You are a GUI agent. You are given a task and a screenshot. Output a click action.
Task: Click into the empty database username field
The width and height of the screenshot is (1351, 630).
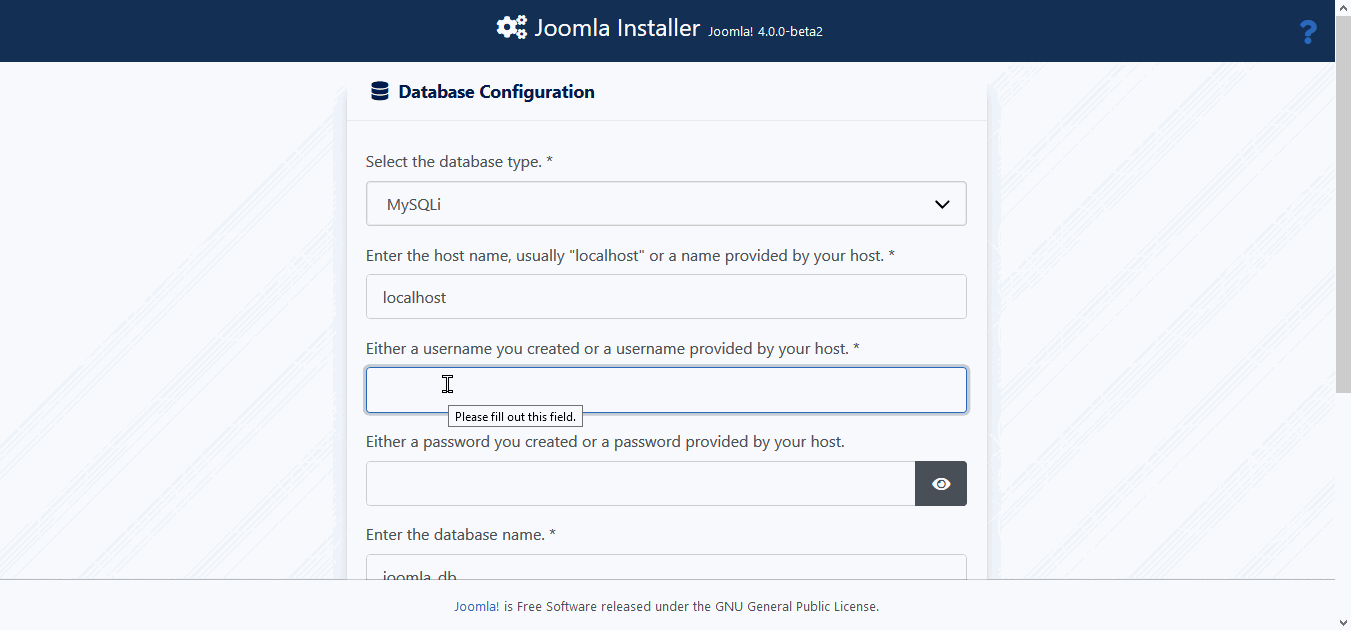coord(666,390)
